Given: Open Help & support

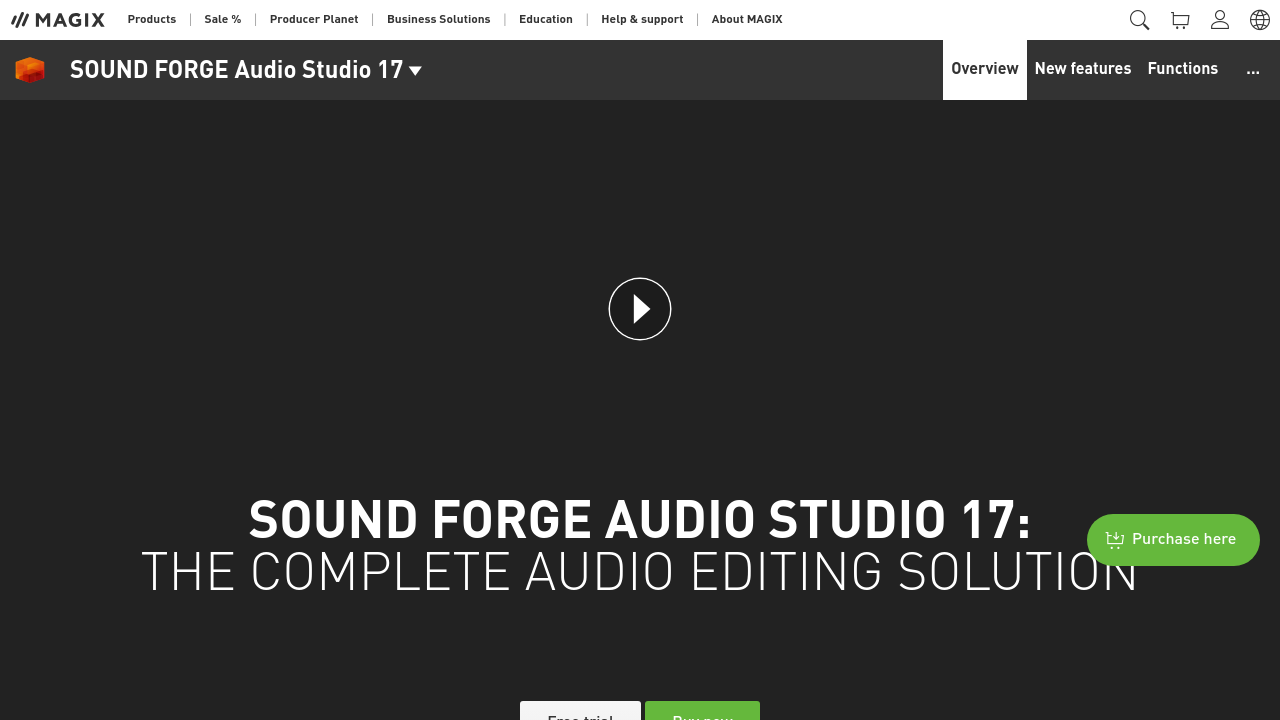Looking at the screenshot, I should coord(642,20).
